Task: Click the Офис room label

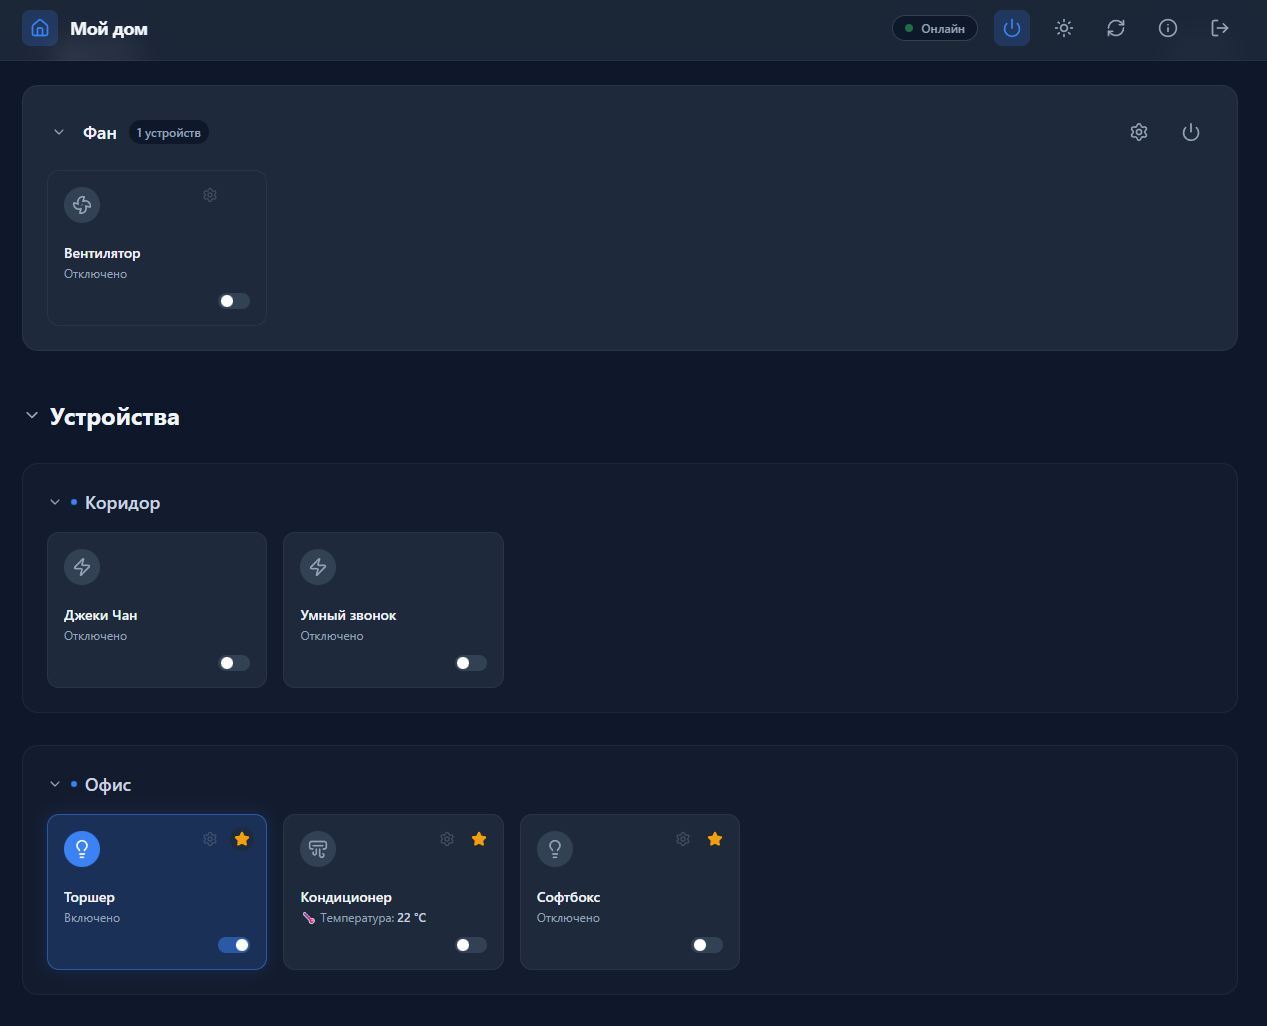Action: point(108,785)
